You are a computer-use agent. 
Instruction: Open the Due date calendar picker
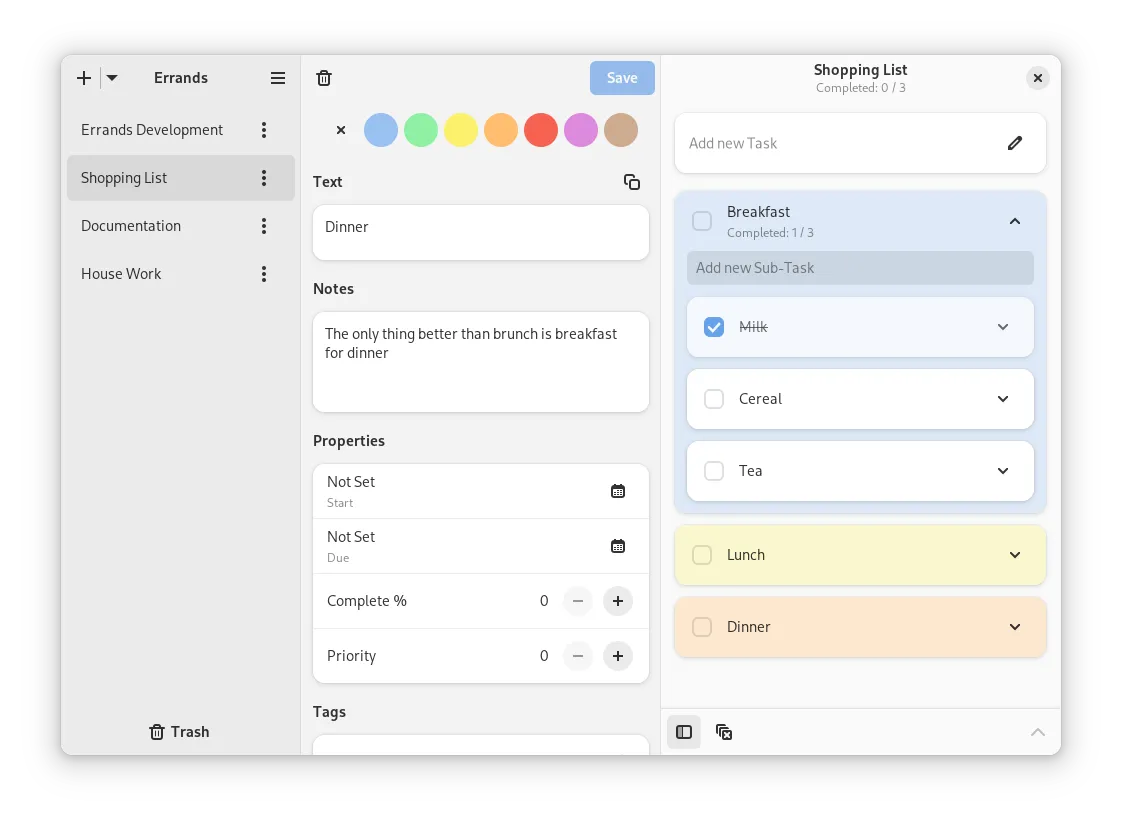pos(618,546)
